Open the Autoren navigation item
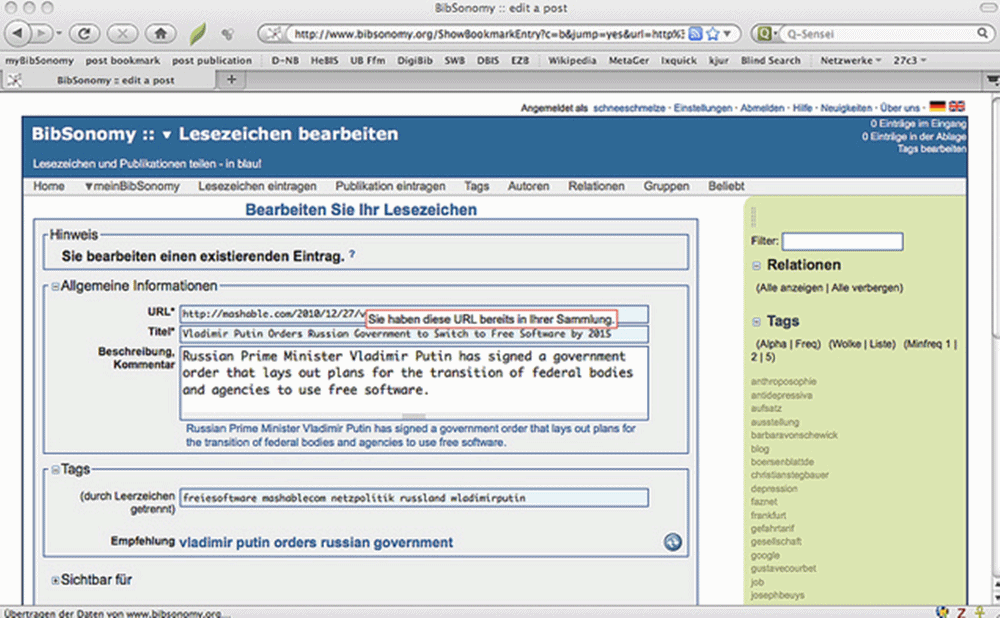Image resolution: width=1000 pixels, height=618 pixels. pyautogui.click(x=528, y=186)
